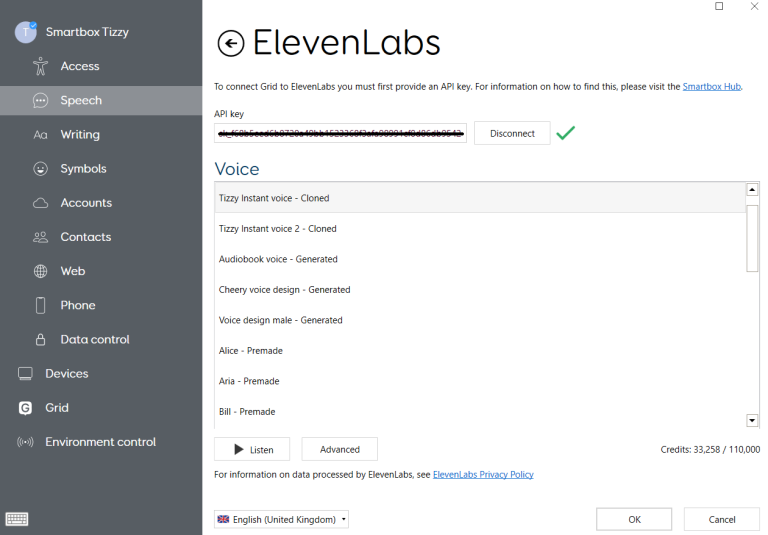Click the UK flag icon

click(x=223, y=519)
